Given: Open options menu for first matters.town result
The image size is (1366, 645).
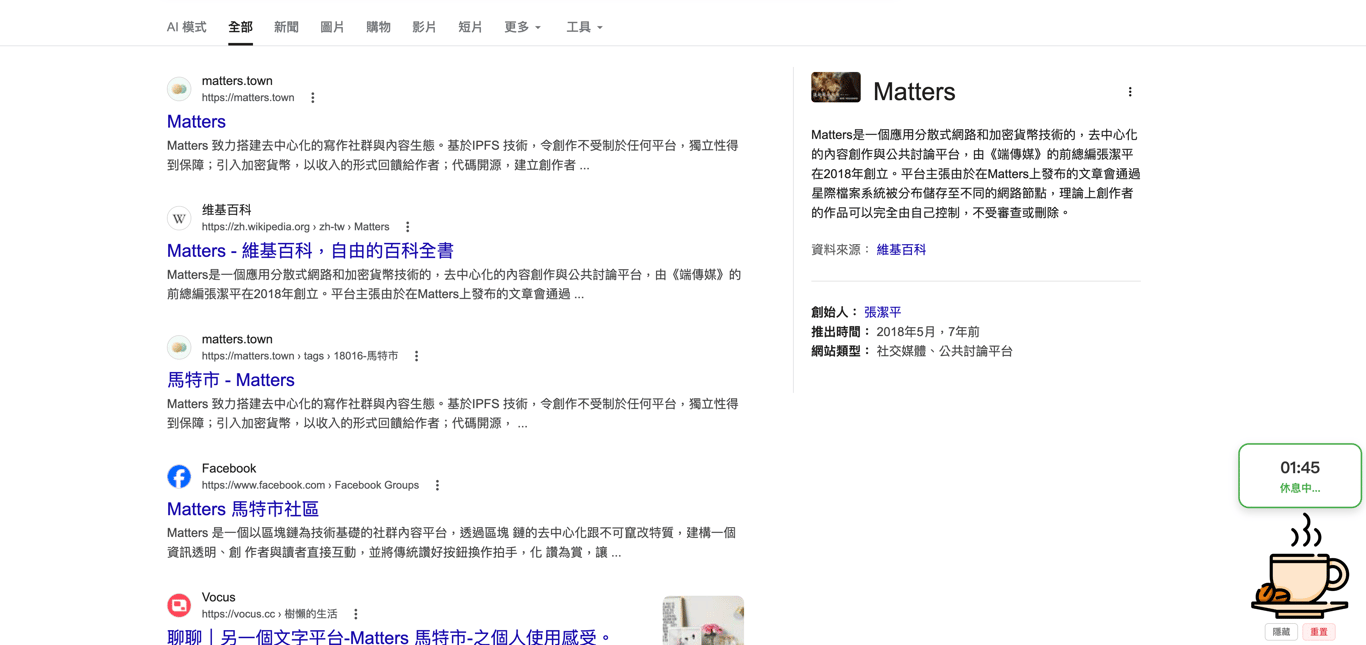Looking at the screenshot, I should pos(313,98).
